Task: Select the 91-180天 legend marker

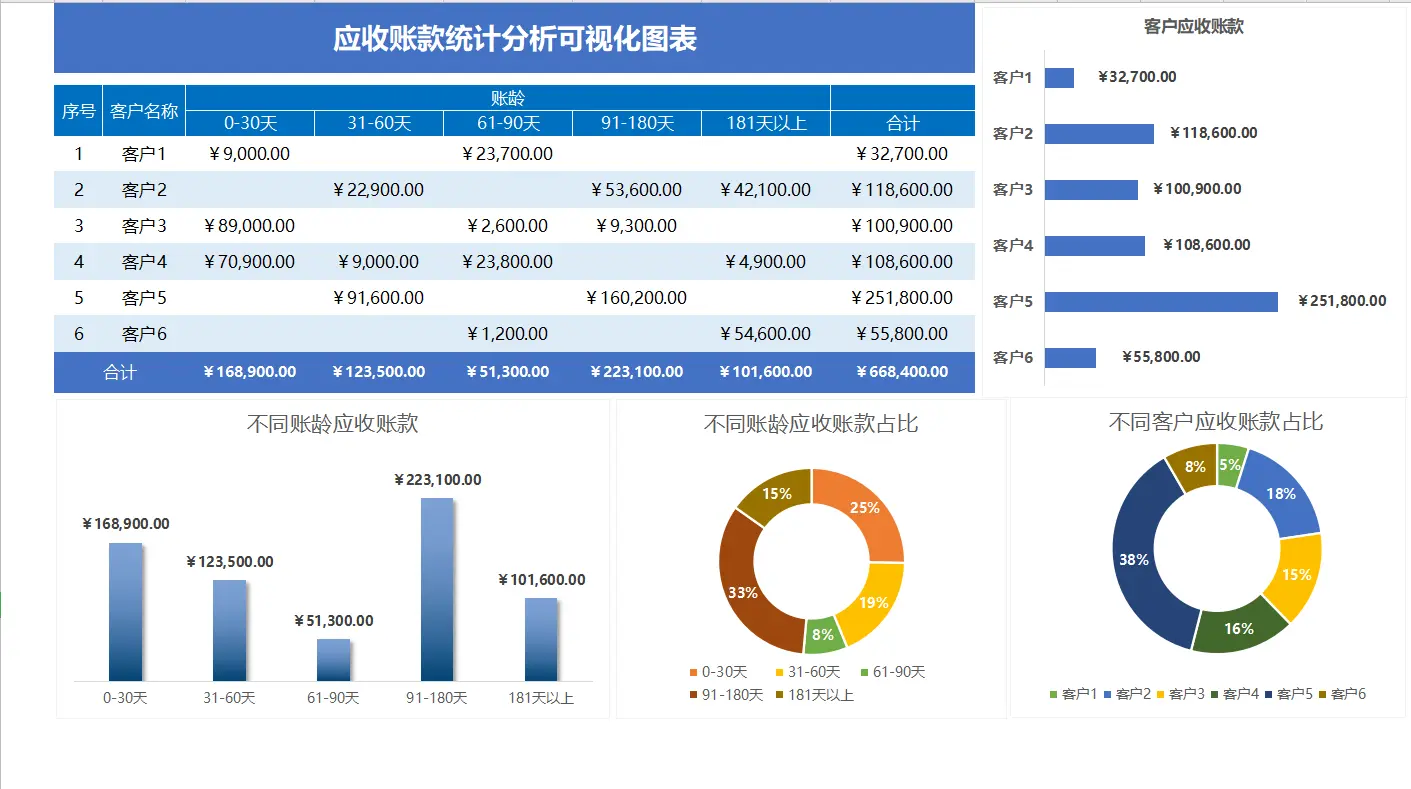Action: (693, 693)
